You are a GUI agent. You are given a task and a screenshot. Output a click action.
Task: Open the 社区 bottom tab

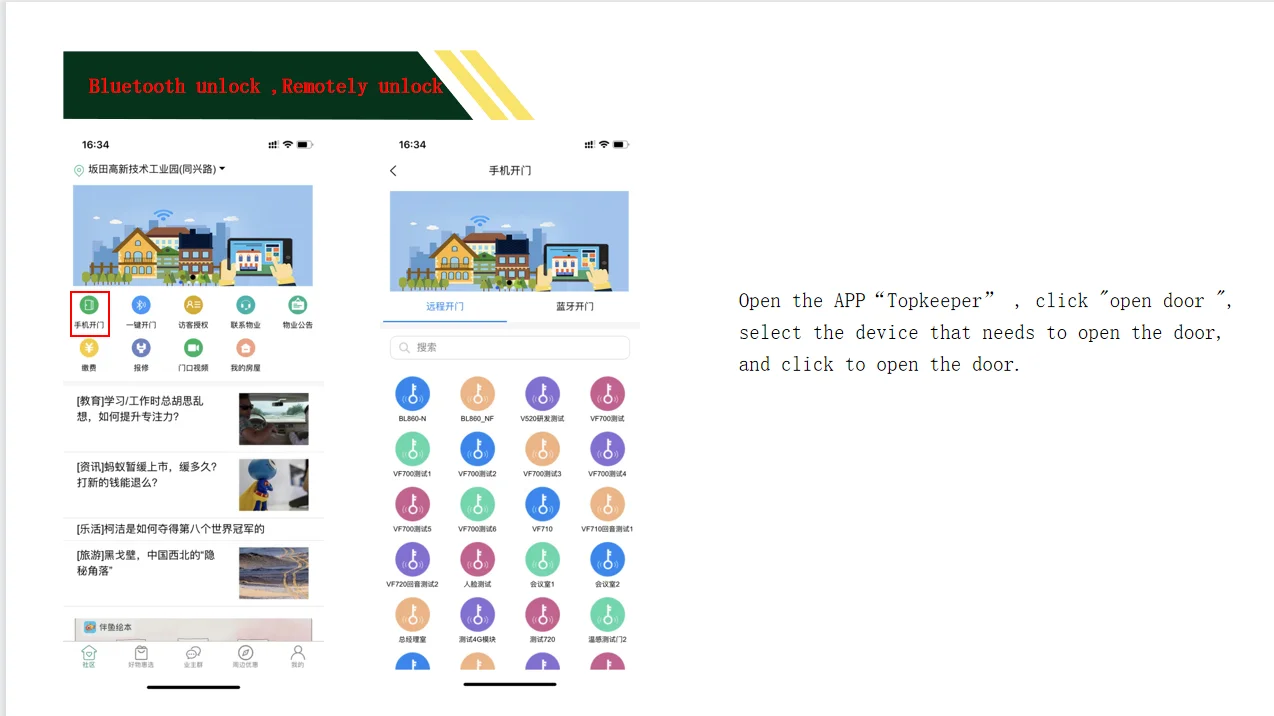[x=89, y=656]
